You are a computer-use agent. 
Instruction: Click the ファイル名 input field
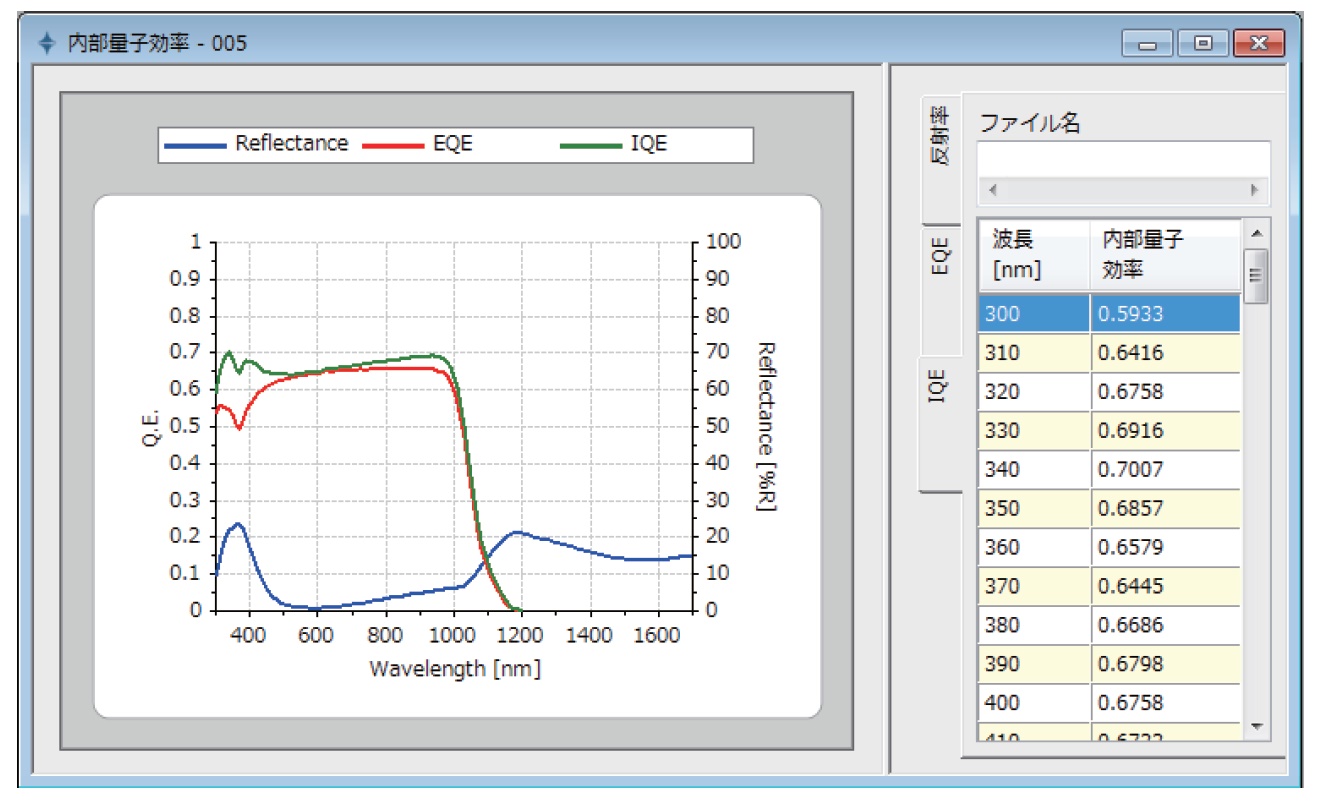[x=1123, y=160]
